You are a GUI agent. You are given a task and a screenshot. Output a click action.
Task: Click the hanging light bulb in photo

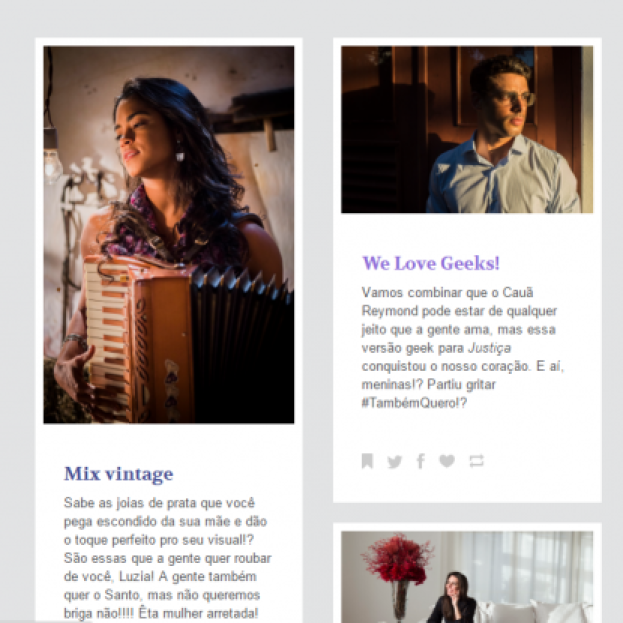tap(53, 161)
